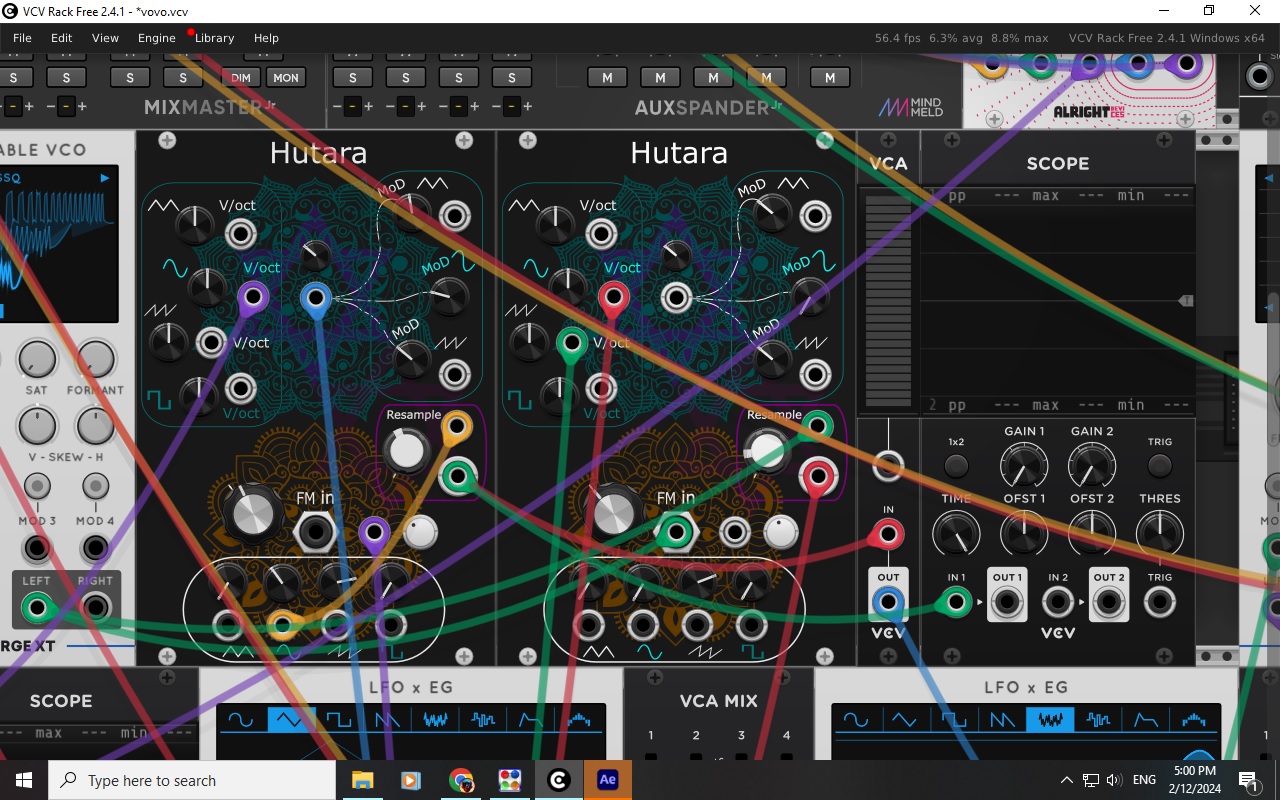Click selected triangle waveform in left LFO x EG
The image size is (1280, 800).
291,719
